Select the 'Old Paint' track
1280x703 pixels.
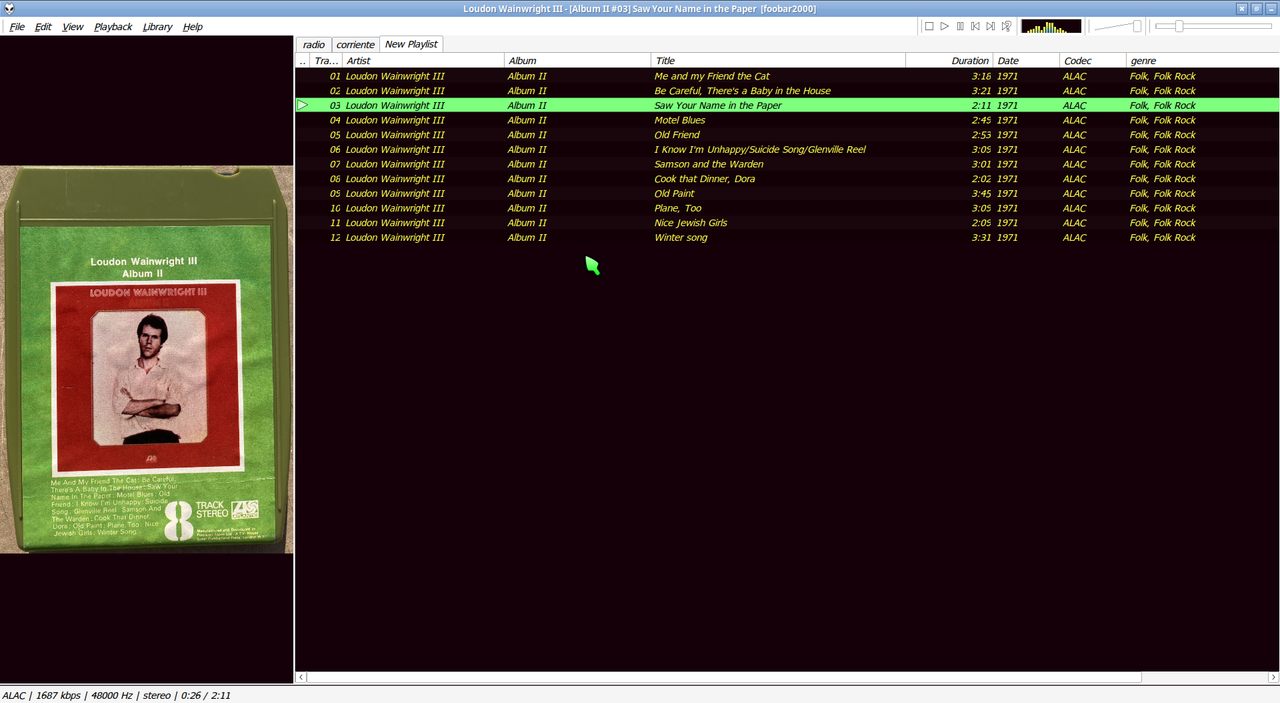[x=787, y=194]
